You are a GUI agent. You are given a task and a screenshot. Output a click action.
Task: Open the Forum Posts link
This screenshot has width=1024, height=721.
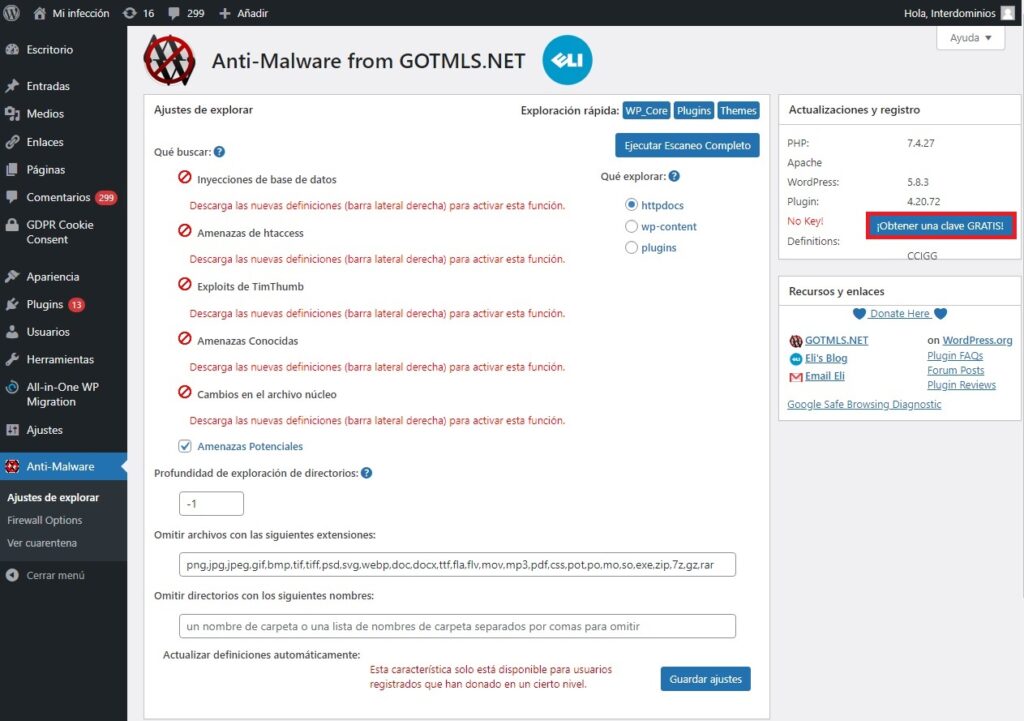[955, 370]
